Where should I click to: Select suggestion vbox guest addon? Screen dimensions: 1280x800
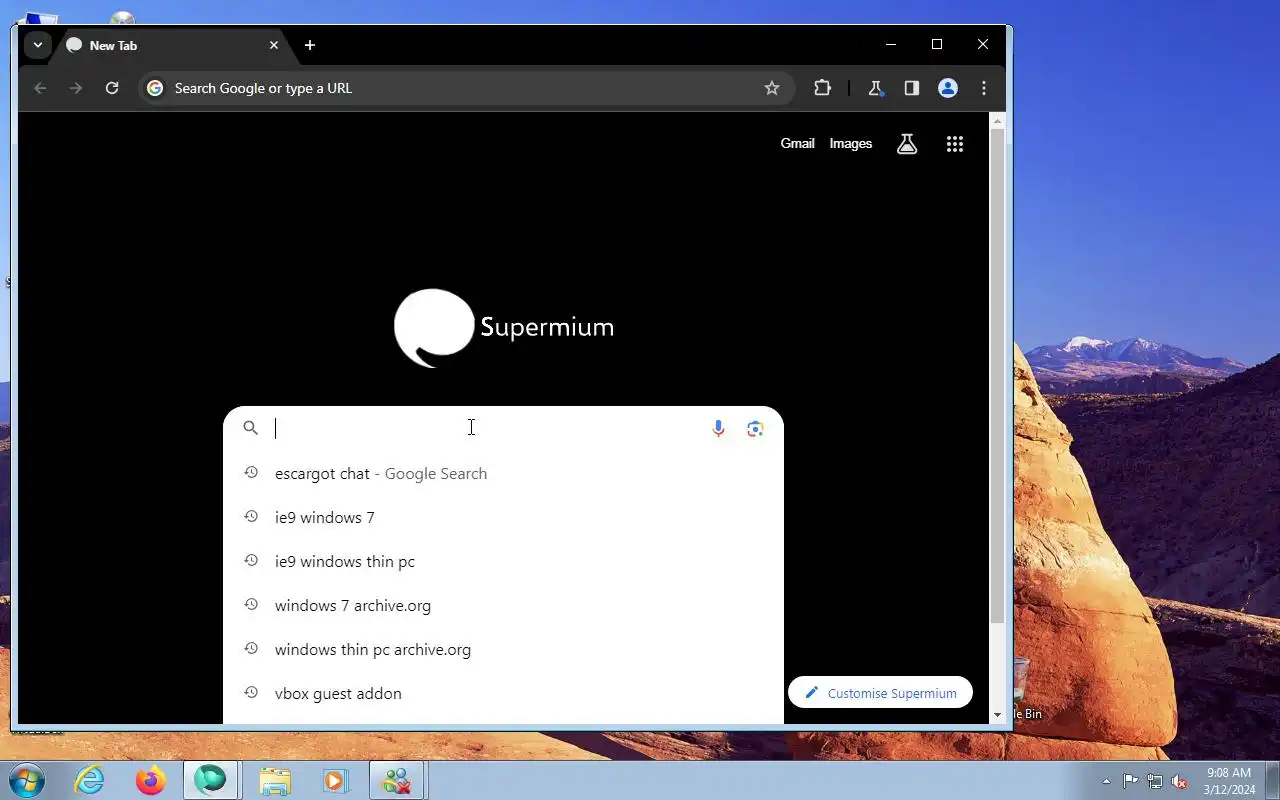[503, 693]
